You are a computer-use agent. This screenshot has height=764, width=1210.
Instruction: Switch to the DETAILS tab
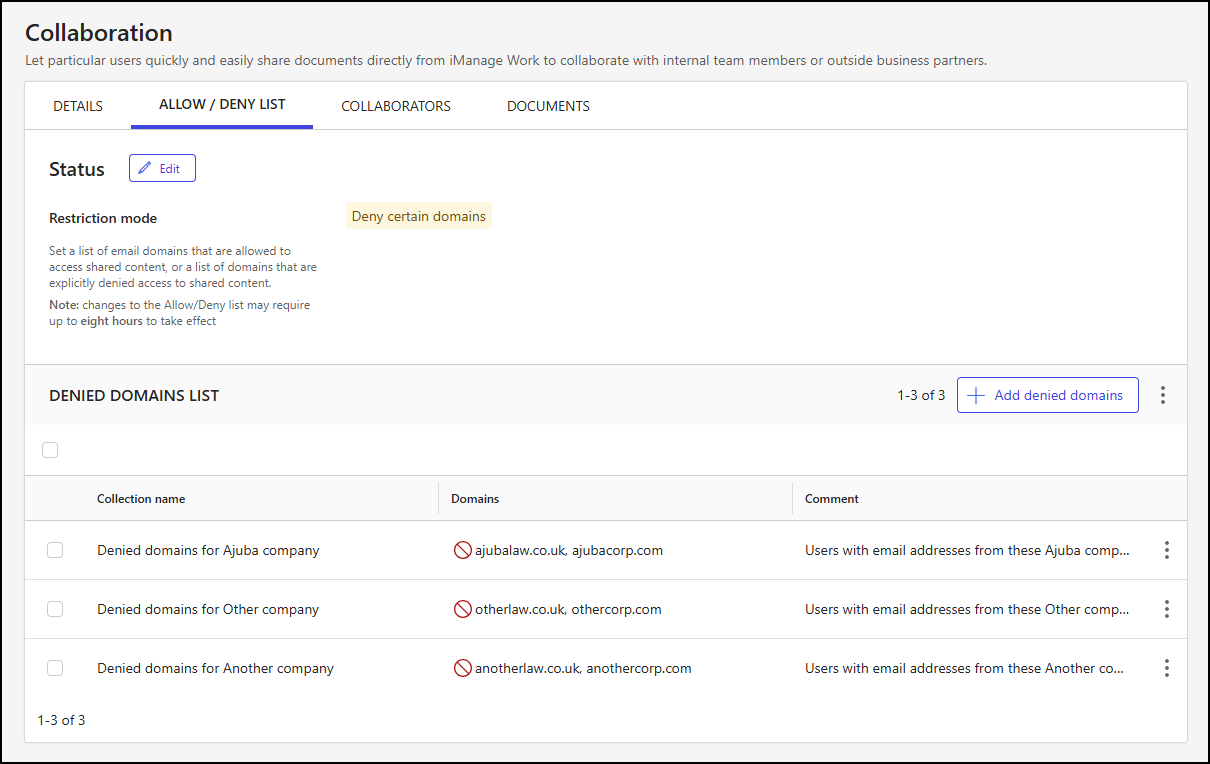[77, 105]
